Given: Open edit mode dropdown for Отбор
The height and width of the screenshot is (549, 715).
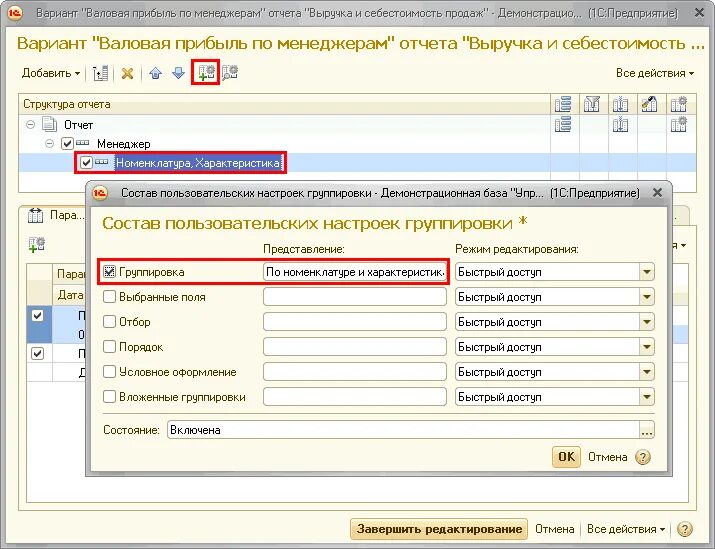Looking at the screenshot, I should pos(647,322).
